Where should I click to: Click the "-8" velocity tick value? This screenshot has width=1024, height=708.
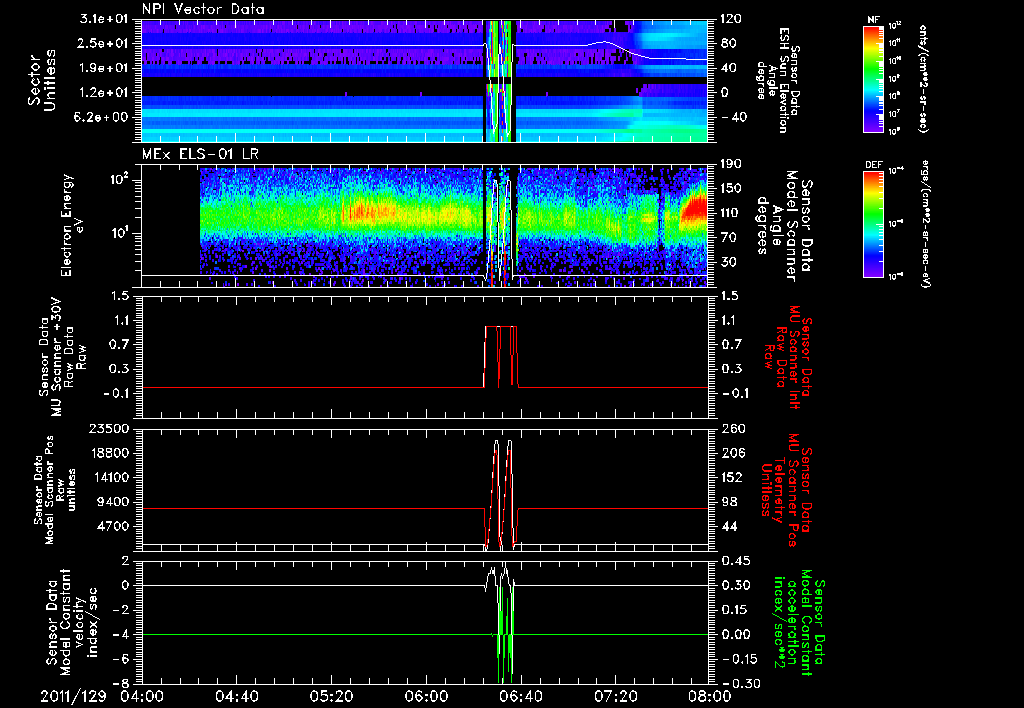point(123,684)
